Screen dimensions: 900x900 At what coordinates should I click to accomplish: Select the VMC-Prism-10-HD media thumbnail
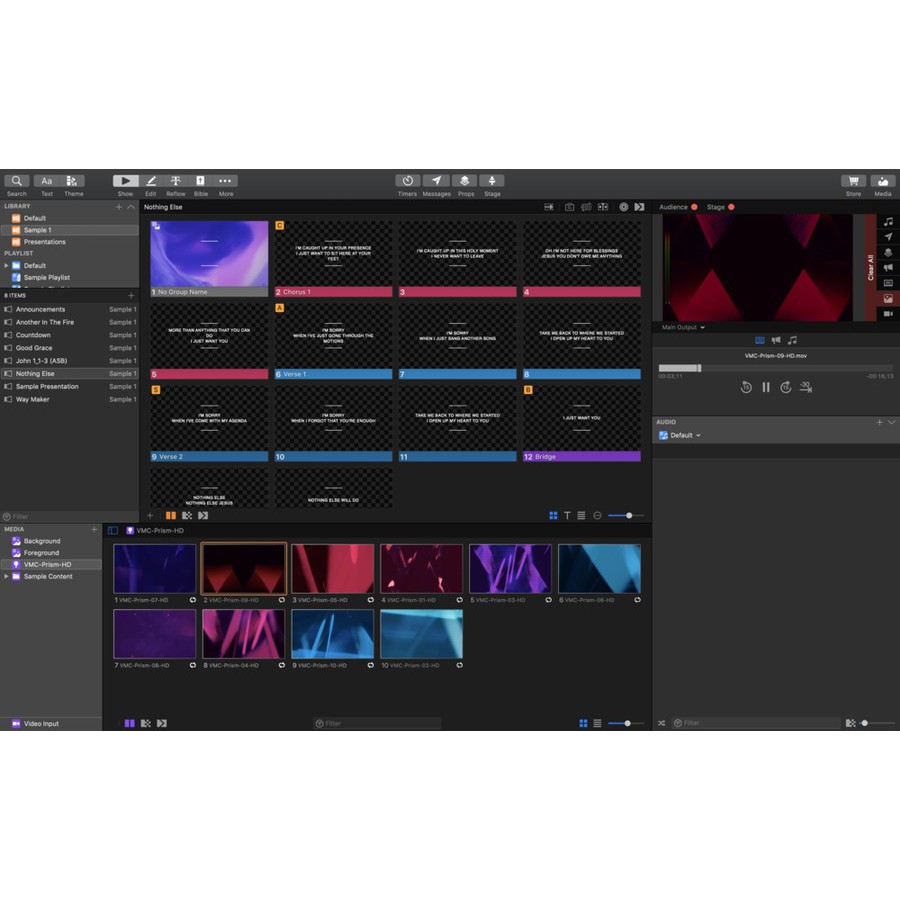click(332, 634)
